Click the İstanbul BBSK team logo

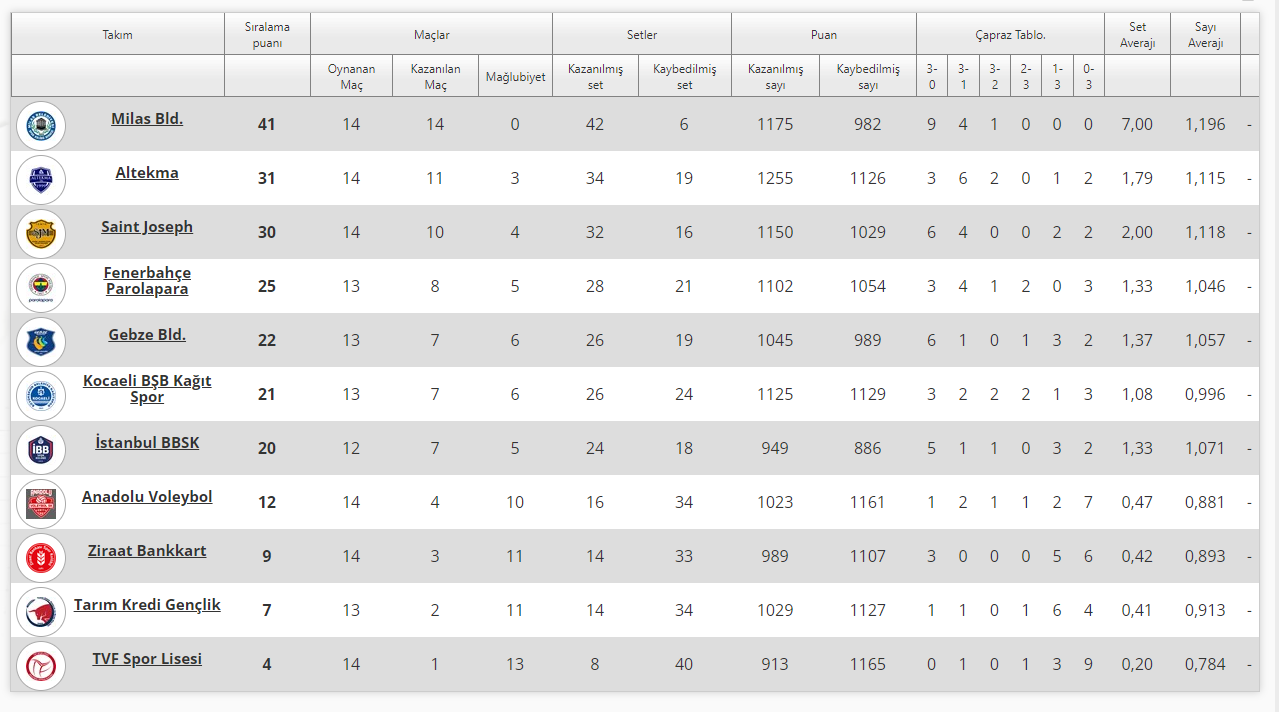[x=41, y=450]
